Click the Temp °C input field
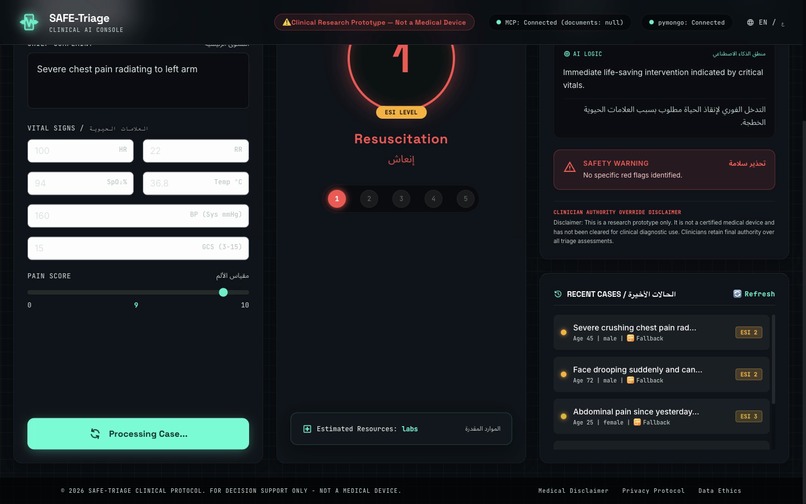 (196, 183)
